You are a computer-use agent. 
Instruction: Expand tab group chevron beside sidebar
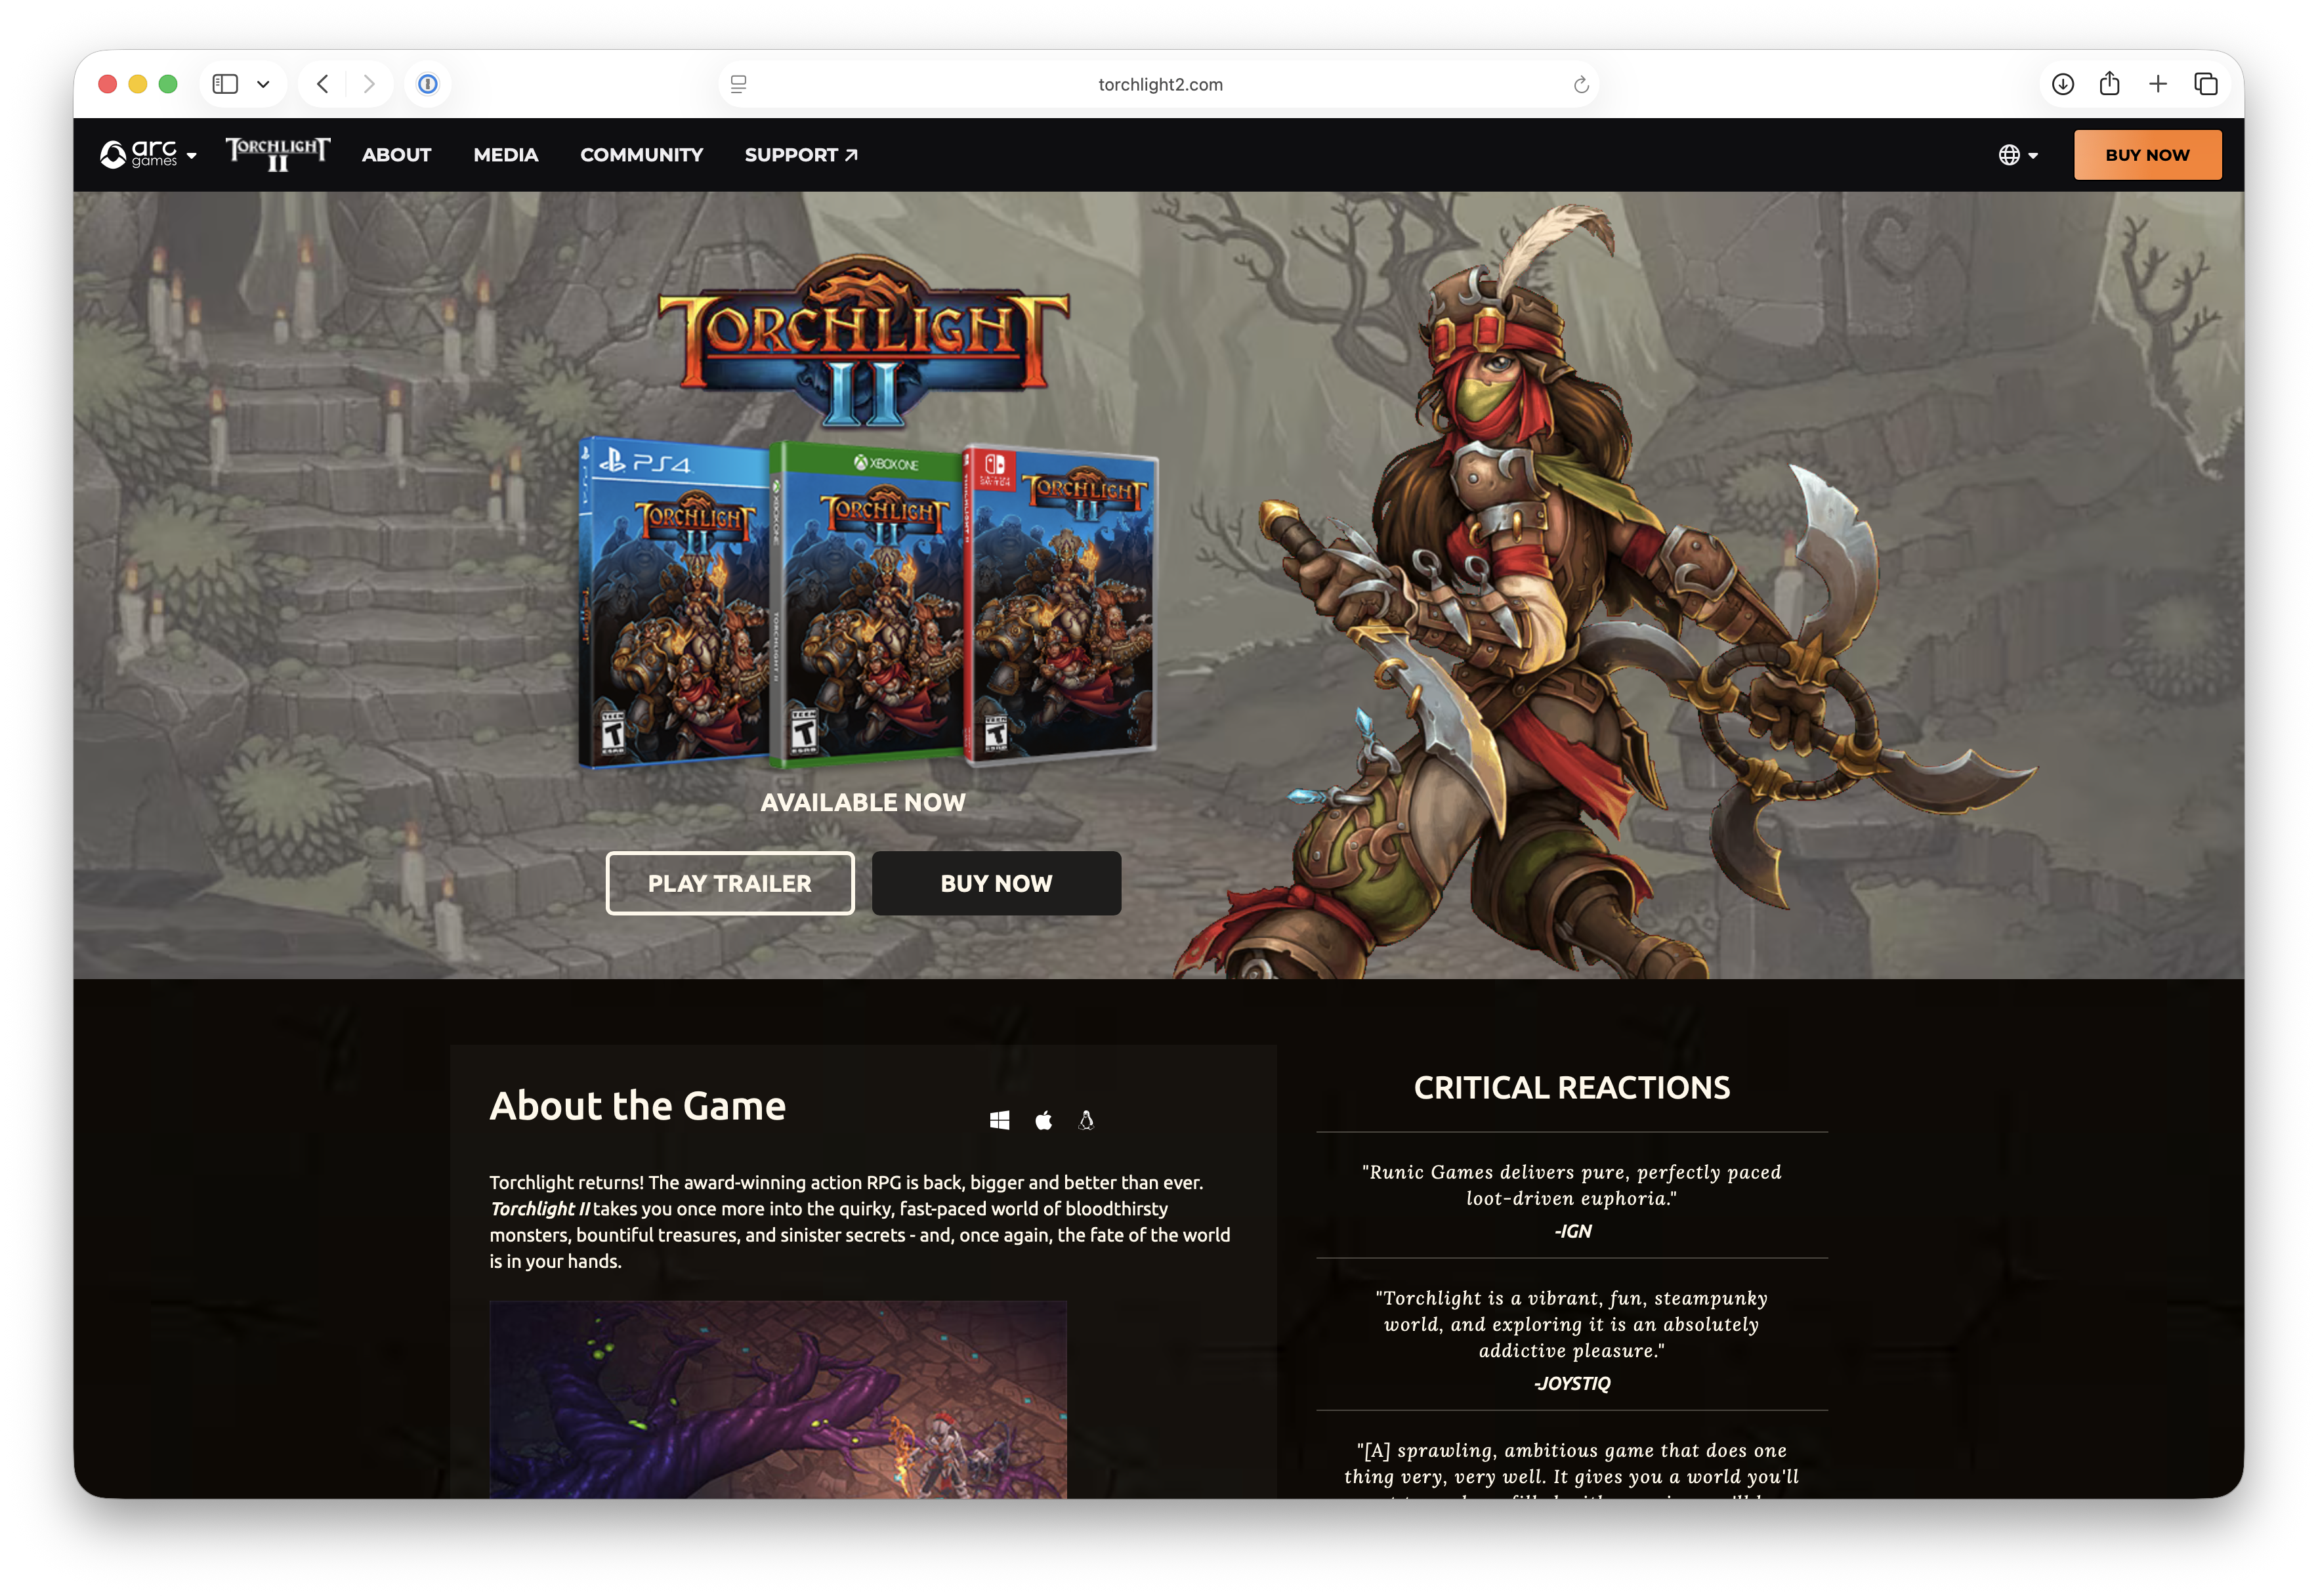pyautogui.click(x=263, y=84)
